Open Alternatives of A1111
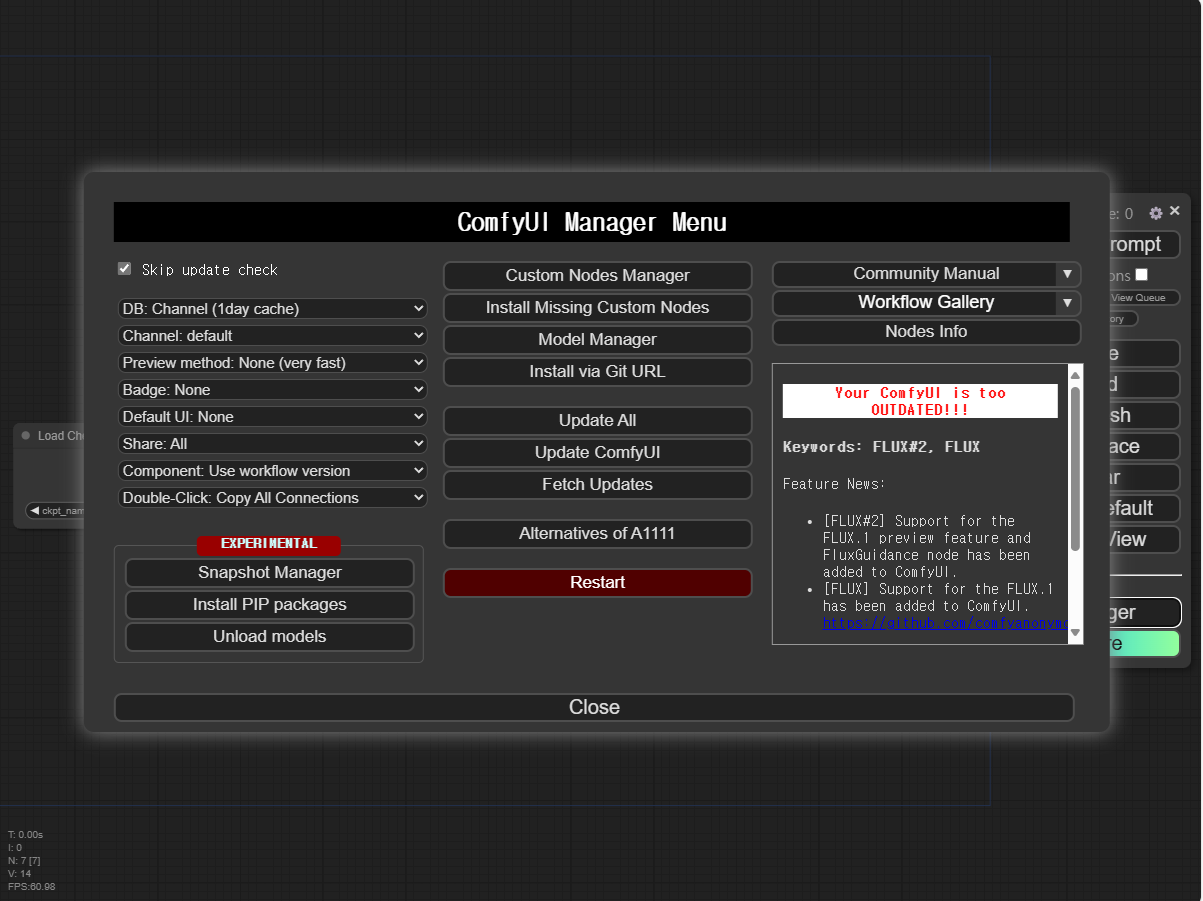This screenshot has width=1203, height=901. coord(597,534)
